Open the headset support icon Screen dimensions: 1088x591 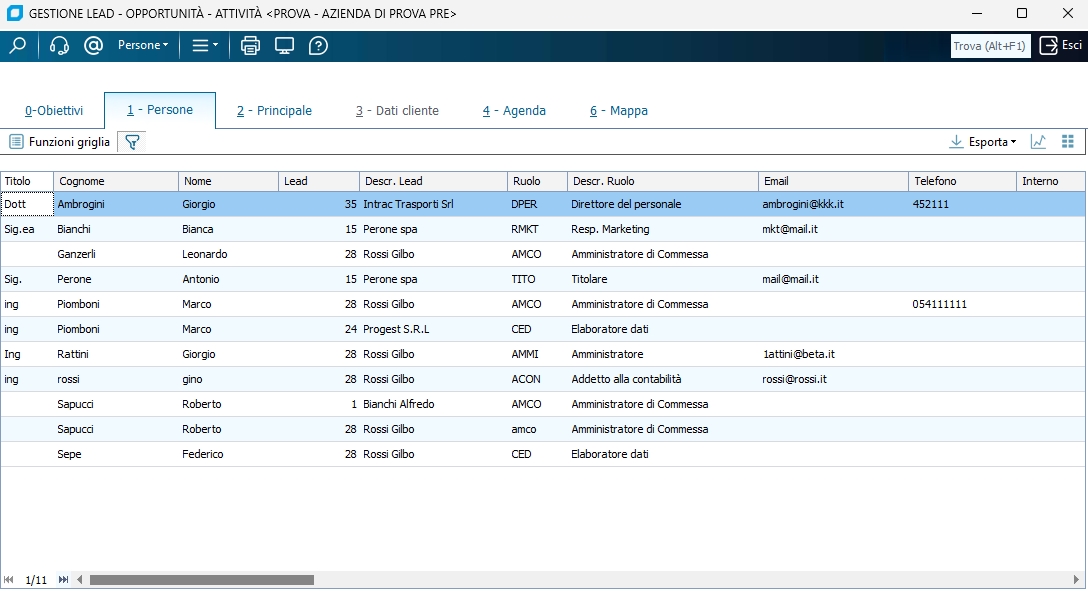pos(59,45)
